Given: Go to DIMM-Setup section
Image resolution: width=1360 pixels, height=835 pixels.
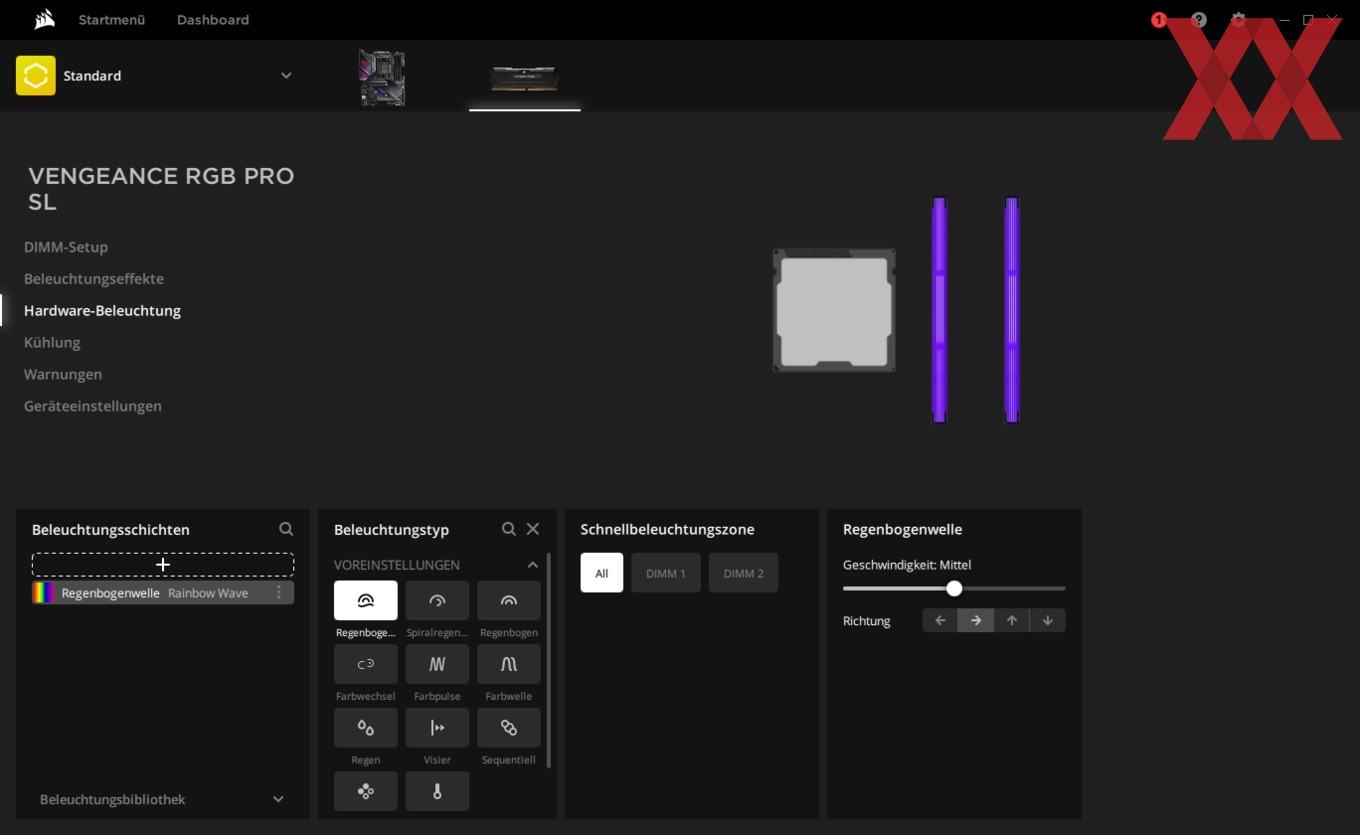Looking at the screenshot, I should point(66,247).
